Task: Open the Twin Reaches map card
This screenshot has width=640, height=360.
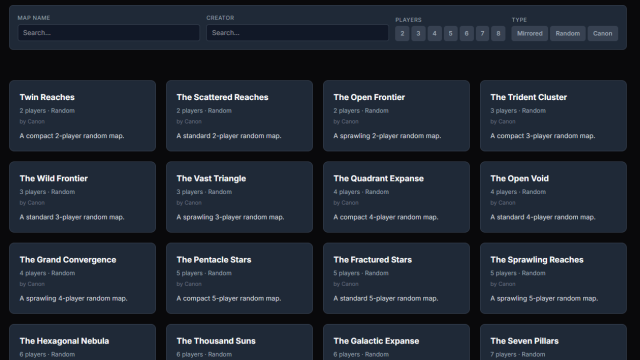Action: point(82,116)
